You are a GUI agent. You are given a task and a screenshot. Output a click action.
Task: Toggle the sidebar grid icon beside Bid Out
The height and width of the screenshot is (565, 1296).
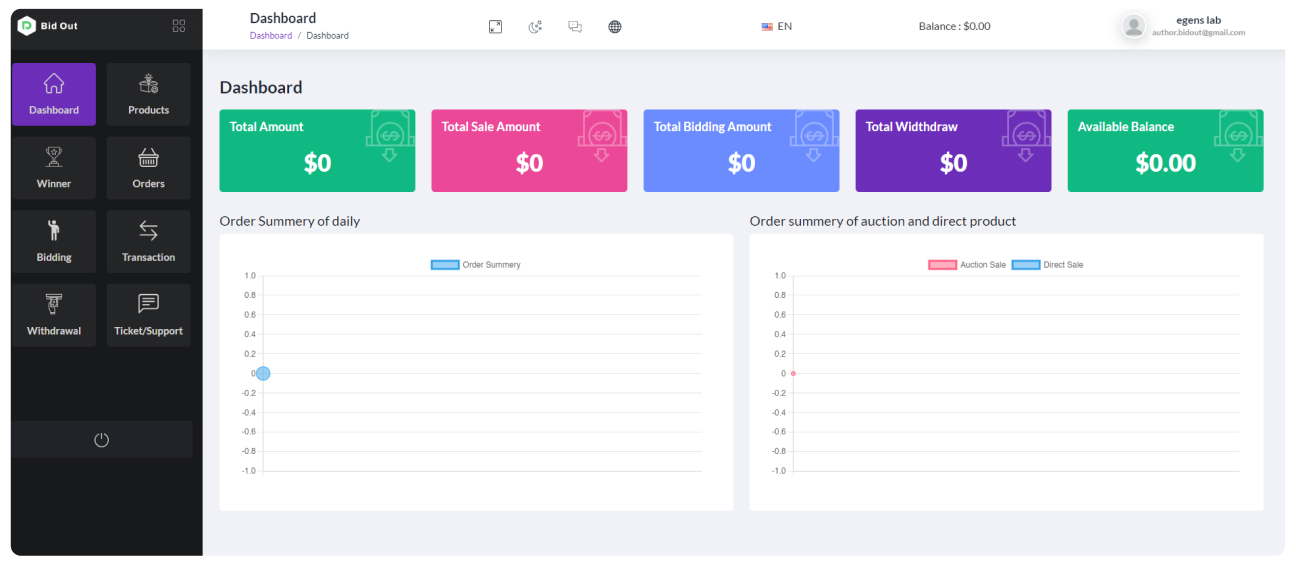(179, 26)
